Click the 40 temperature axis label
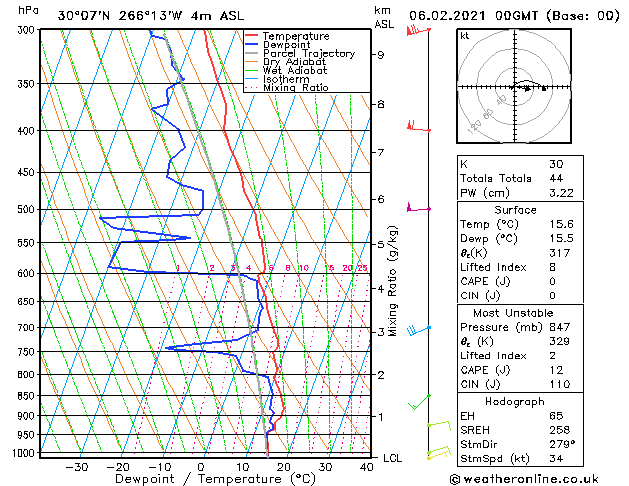Viewport: 629px width, 486px height. click(366, 467)
